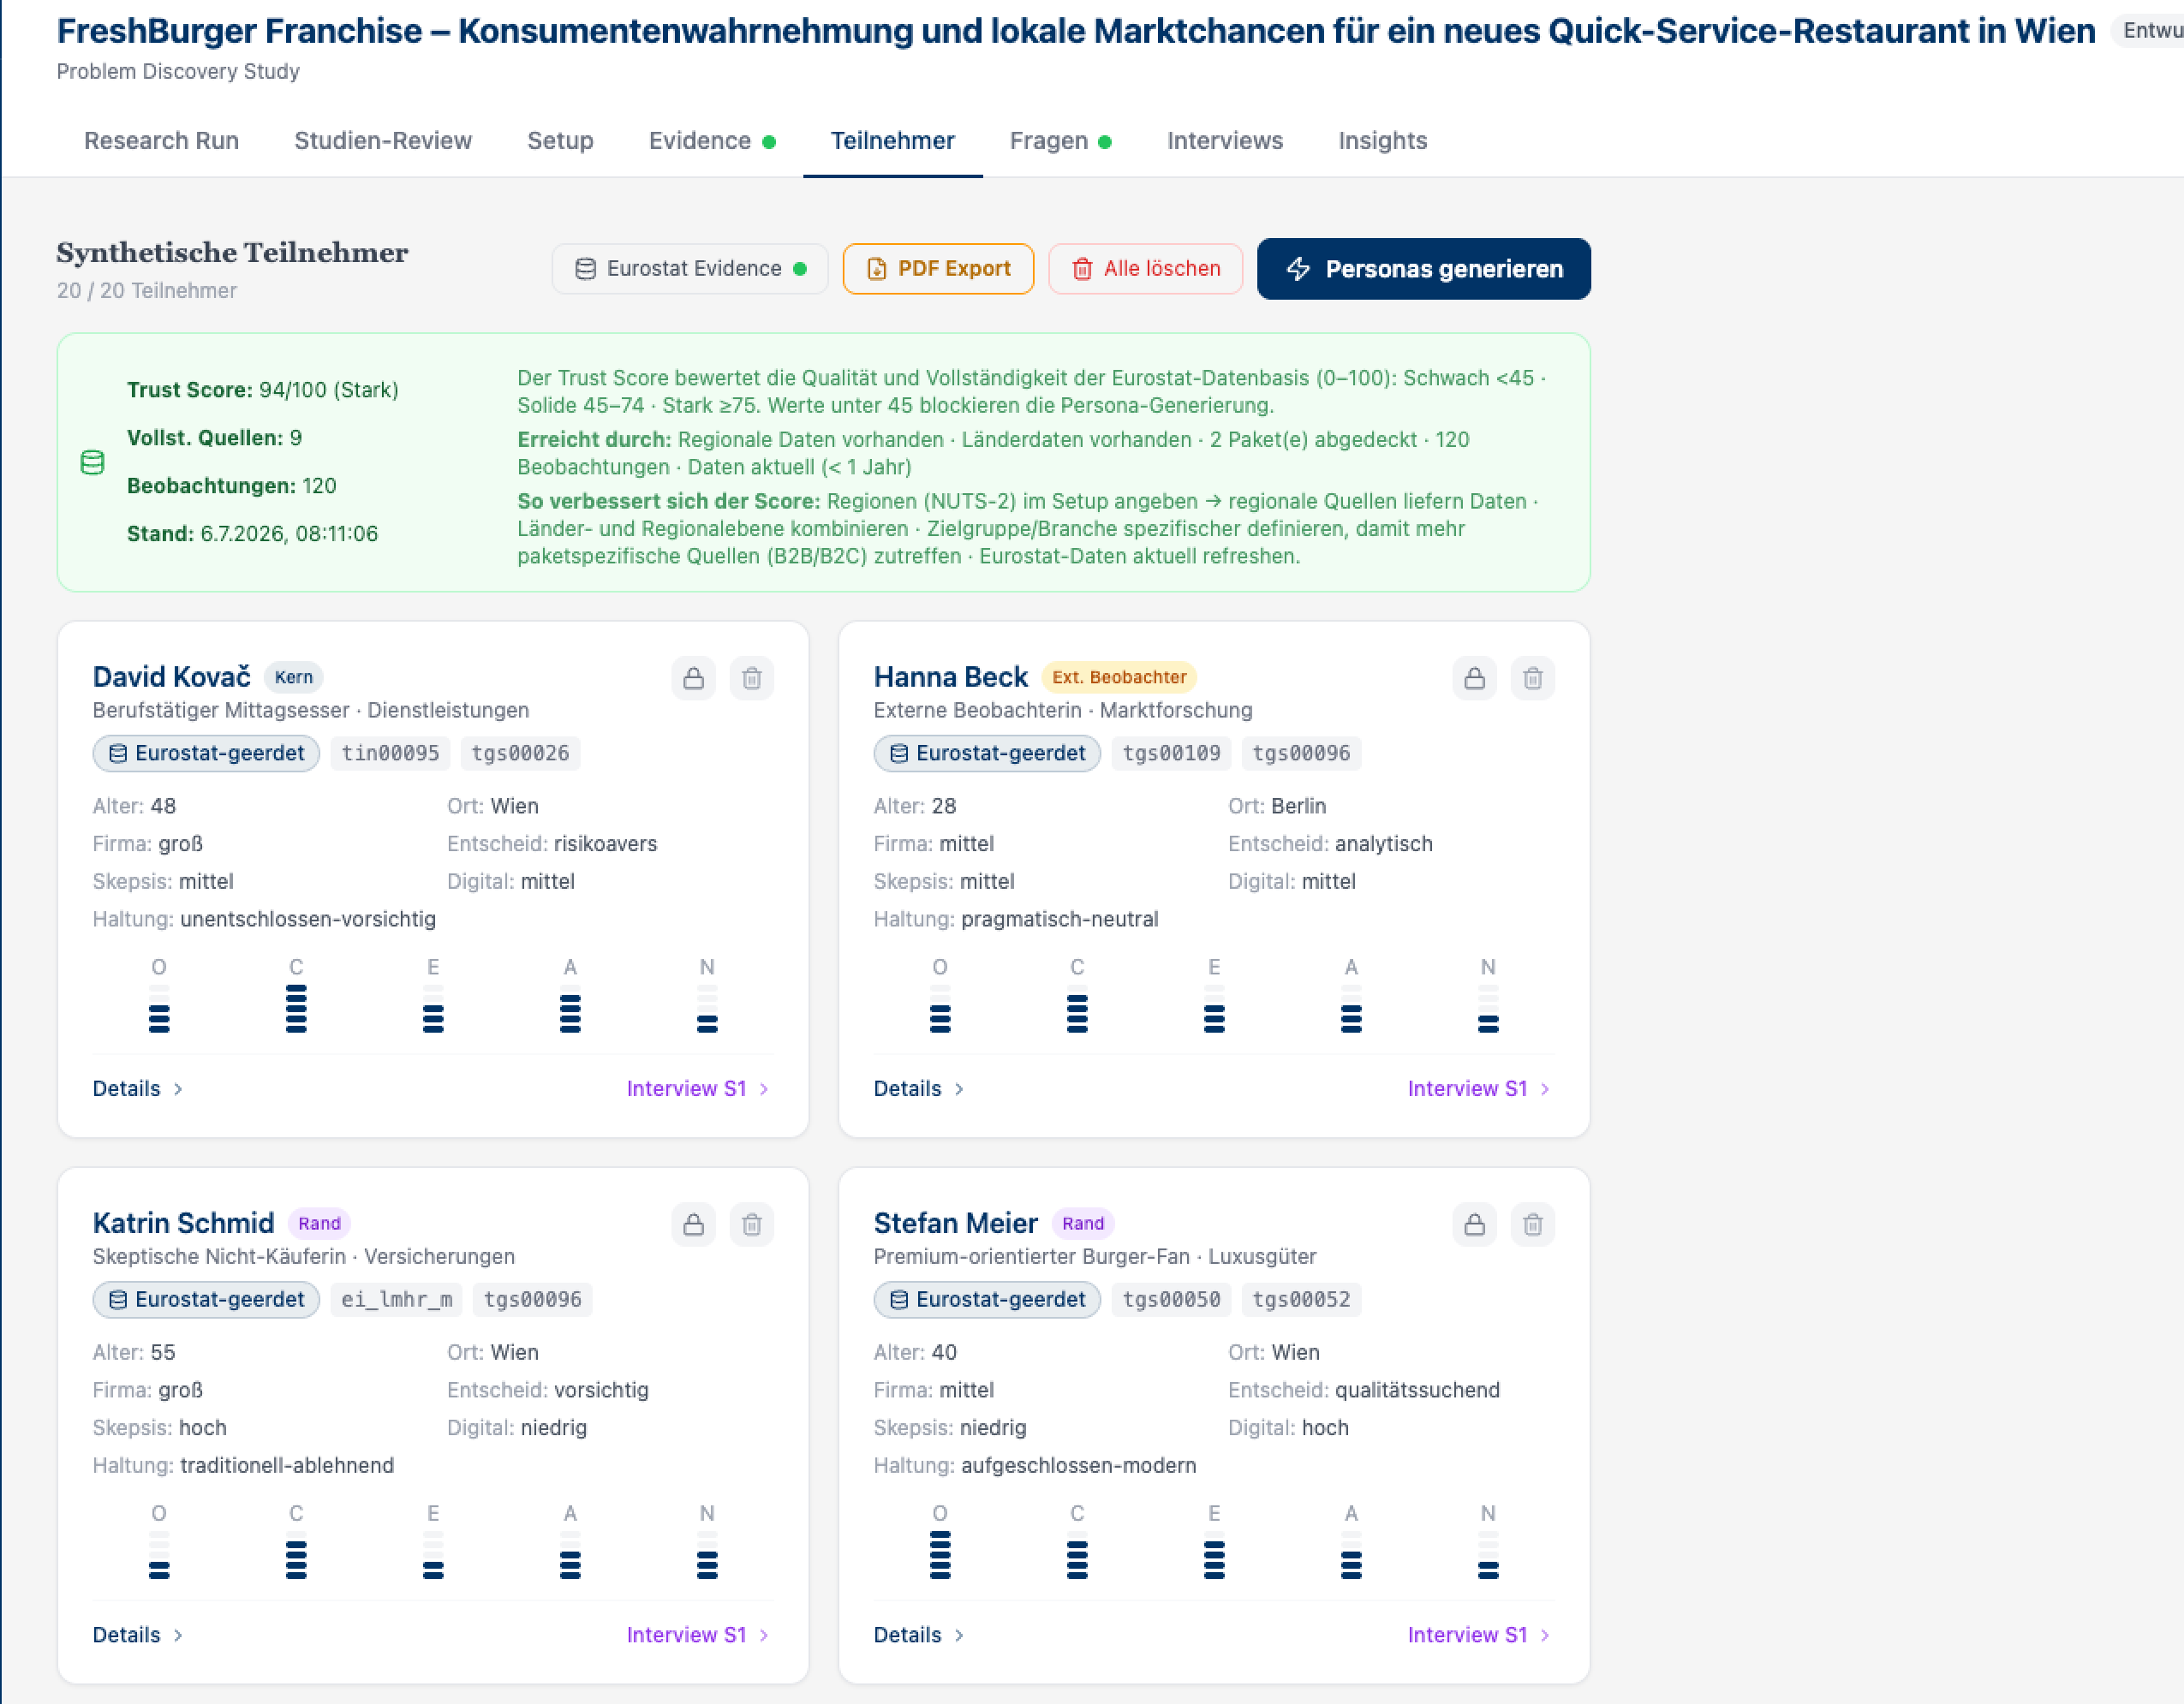
Task: Expand Details for Stefan Meier
Action: pyautogui.click(x=919, y=1635)
